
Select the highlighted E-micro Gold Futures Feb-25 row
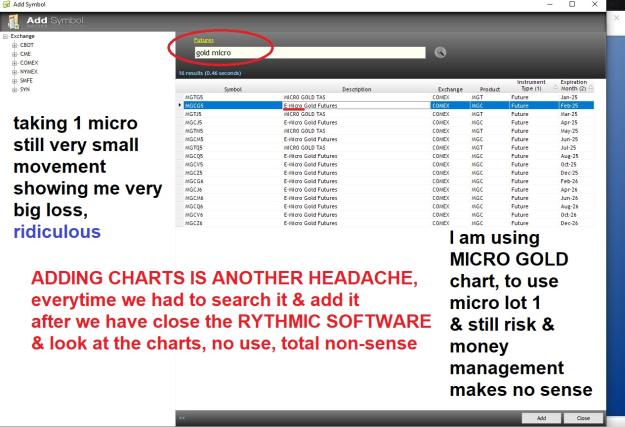[385, 106]
